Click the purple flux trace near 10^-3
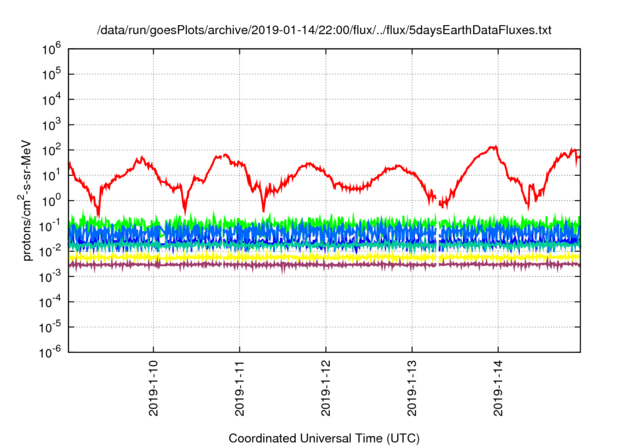This screenshot has width=640, height=448. point(322,265)
